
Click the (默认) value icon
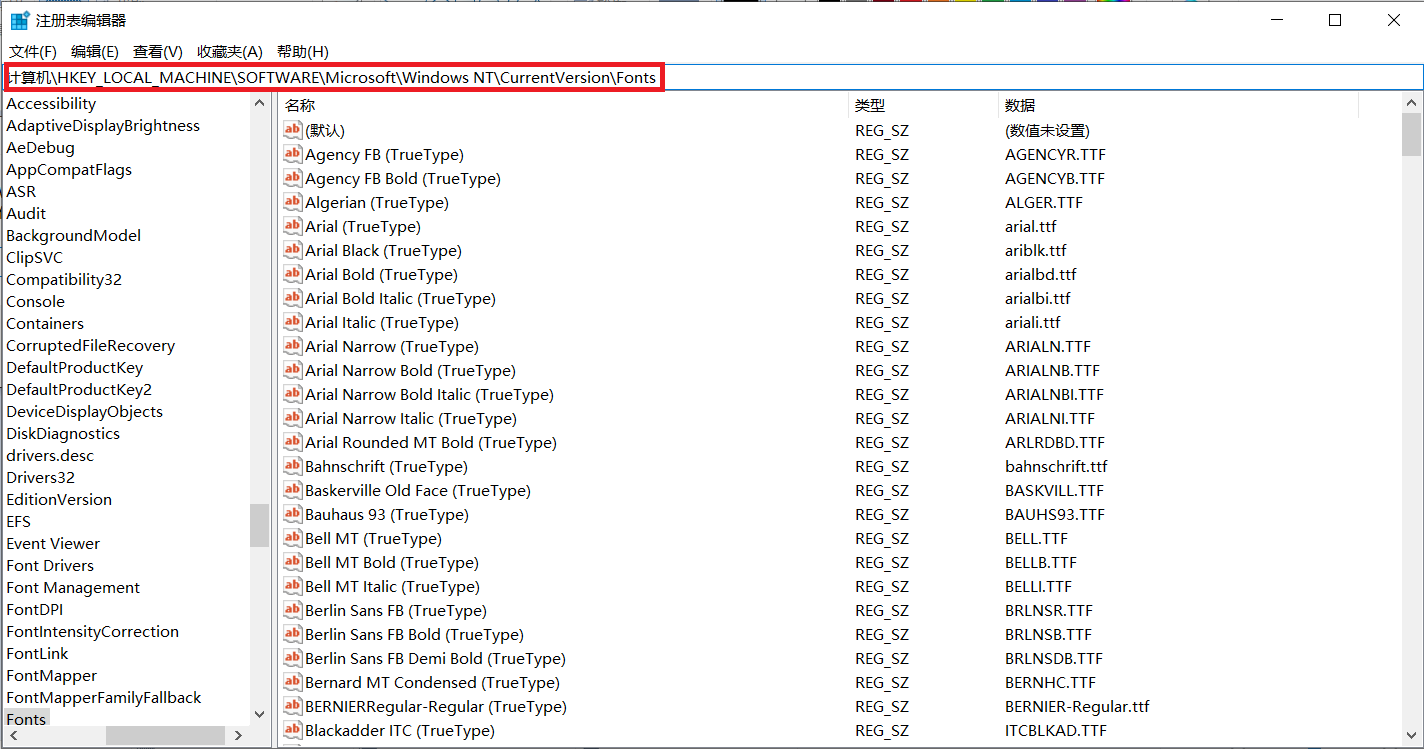click(292, 130)
